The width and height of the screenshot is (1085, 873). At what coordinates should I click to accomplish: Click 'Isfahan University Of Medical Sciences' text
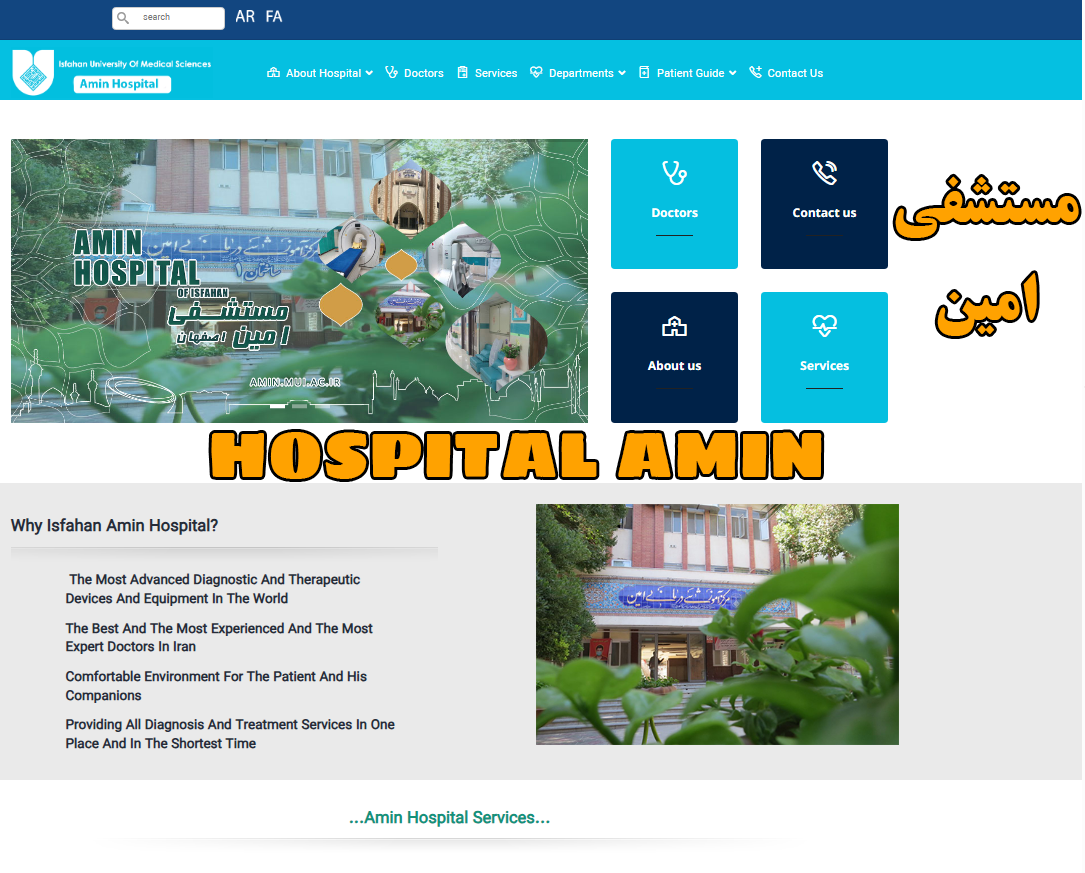click(x=135, y=64)
